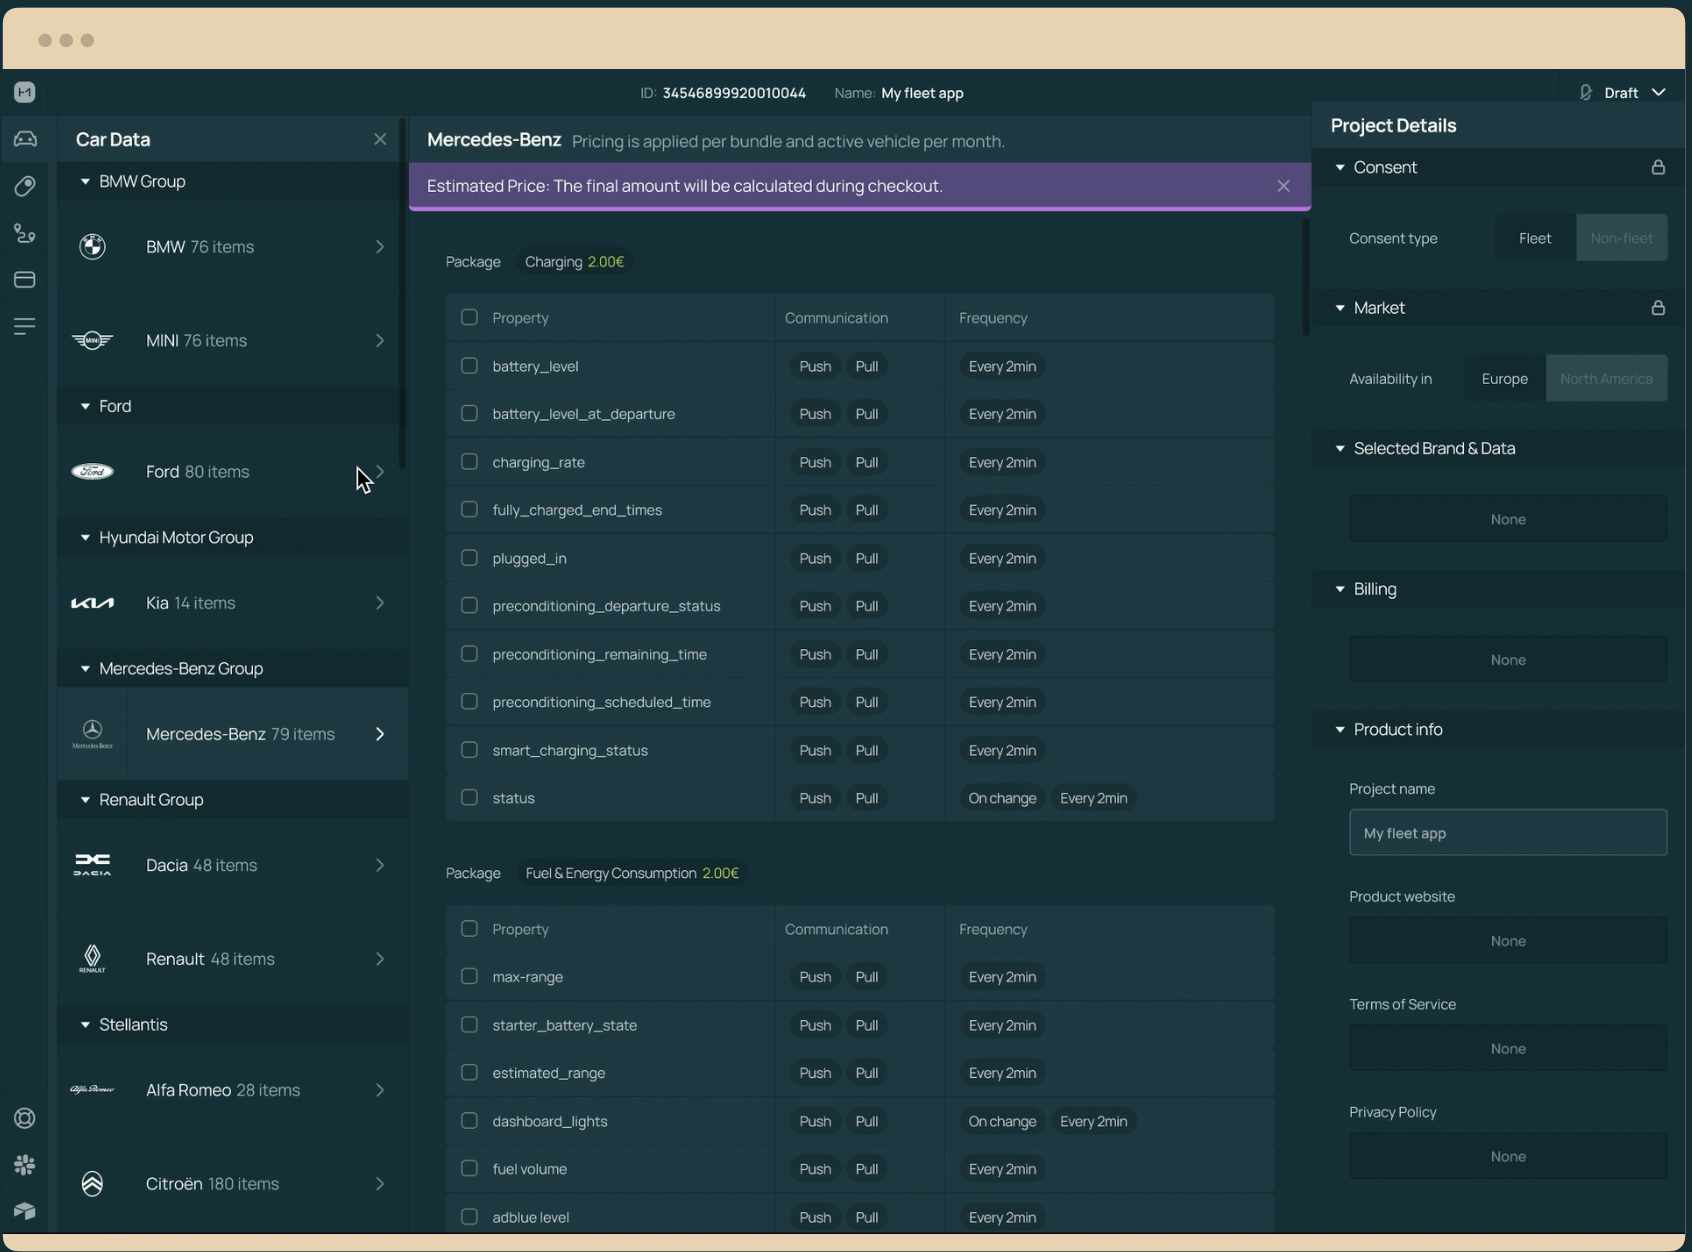1692x1252 pixels.
Task: Collapse the Renault Group section
Action: pos(85,799)
